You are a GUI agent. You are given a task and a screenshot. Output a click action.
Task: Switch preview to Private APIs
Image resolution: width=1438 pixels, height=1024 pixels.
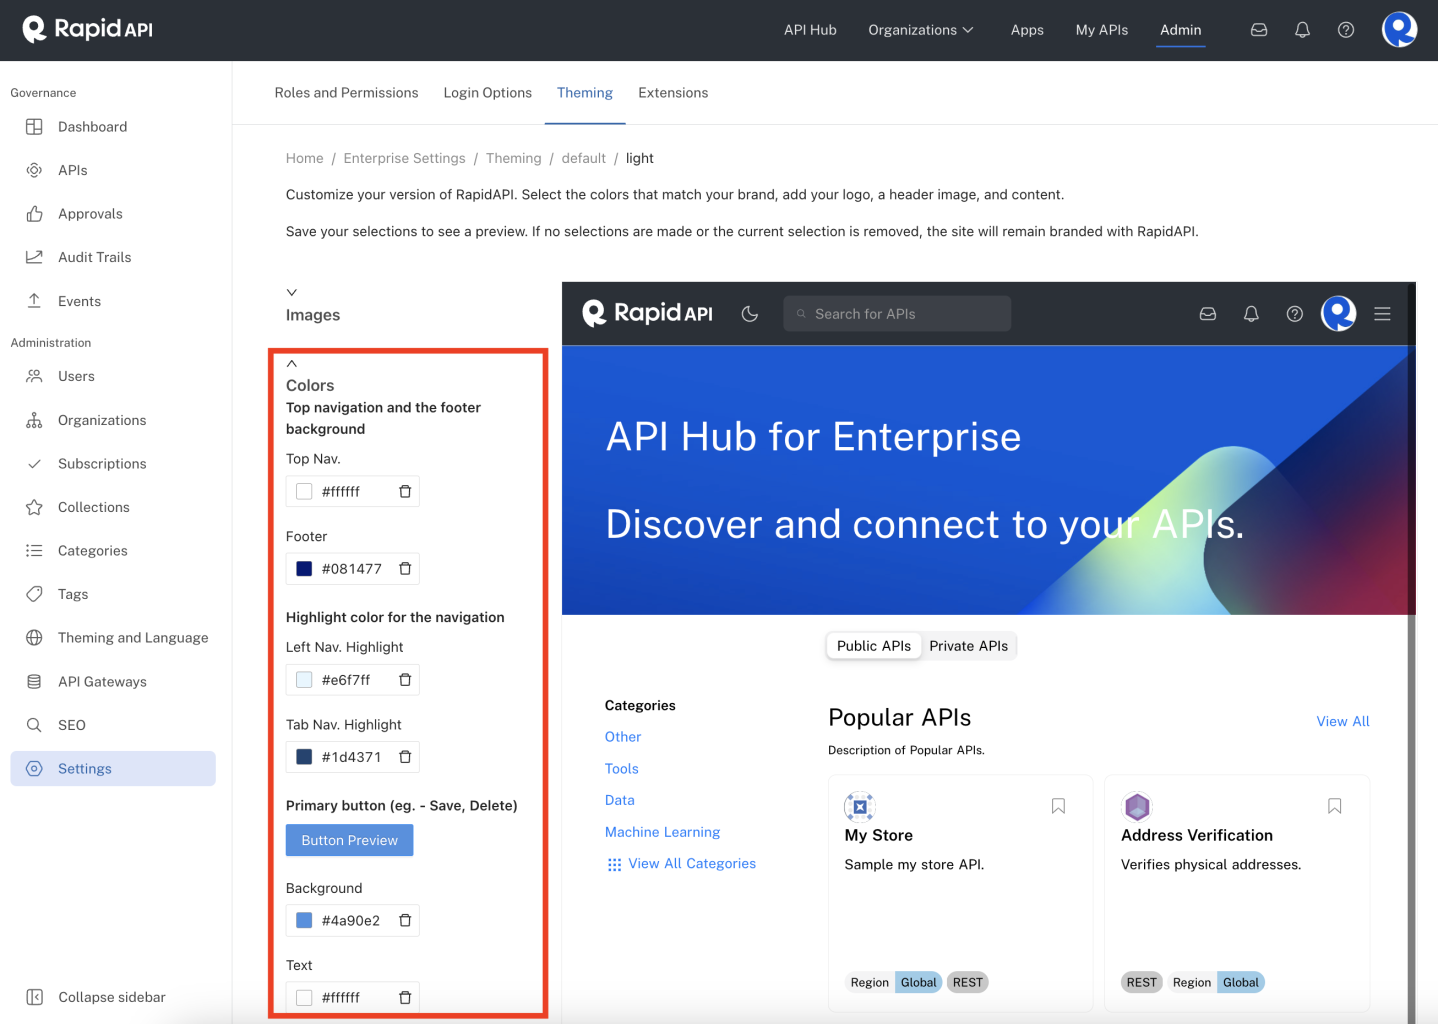click(x=968, y=646)
